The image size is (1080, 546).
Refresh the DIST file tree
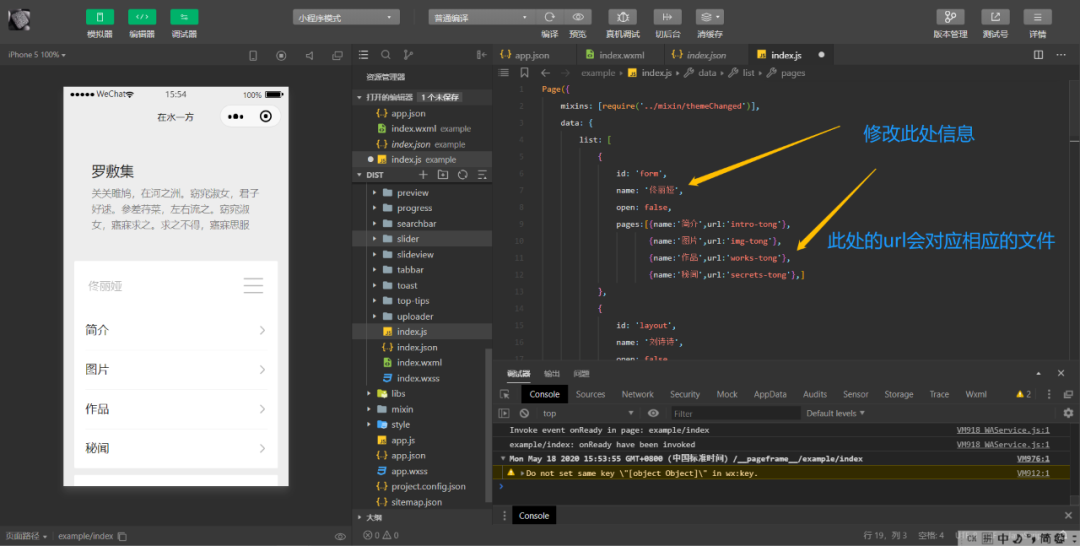pyautogui.click(x=463, y=175)
